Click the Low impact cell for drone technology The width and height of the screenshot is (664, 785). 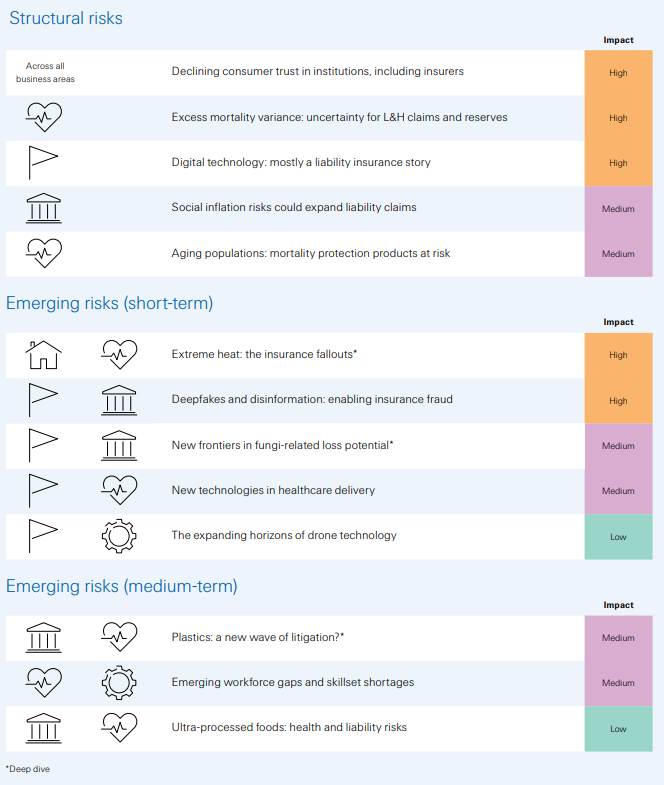pos(618,537)
